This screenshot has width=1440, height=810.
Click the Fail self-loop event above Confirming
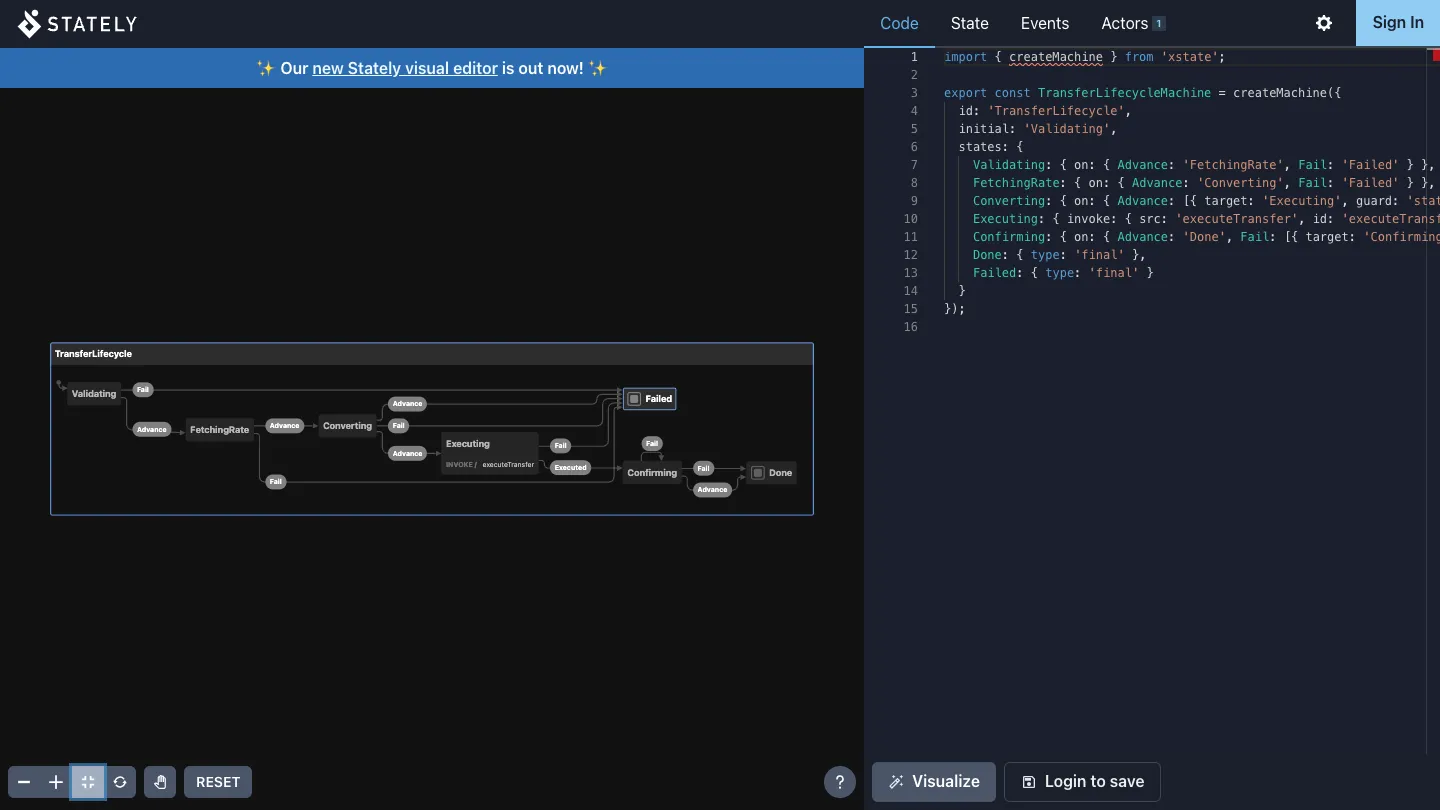click(652, 444)
